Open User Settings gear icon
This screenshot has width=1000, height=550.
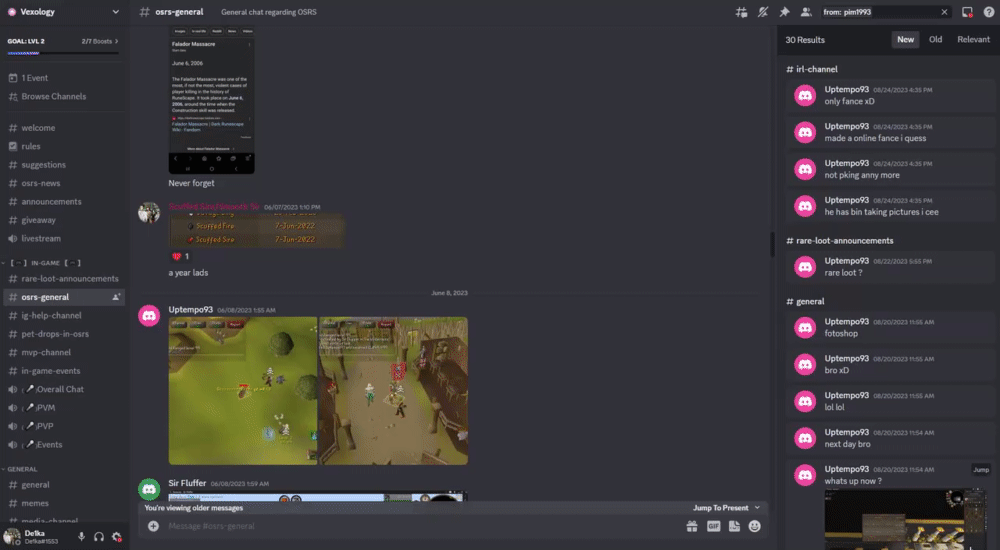coord(117,537)
